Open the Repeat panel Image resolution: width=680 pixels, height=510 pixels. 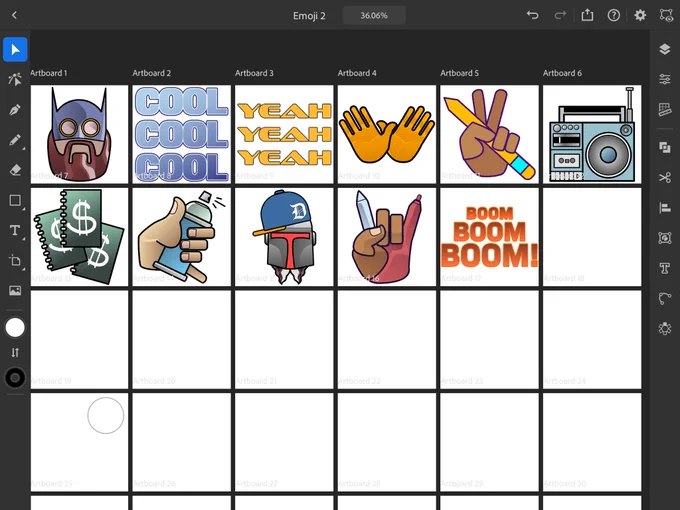(665, 328)
